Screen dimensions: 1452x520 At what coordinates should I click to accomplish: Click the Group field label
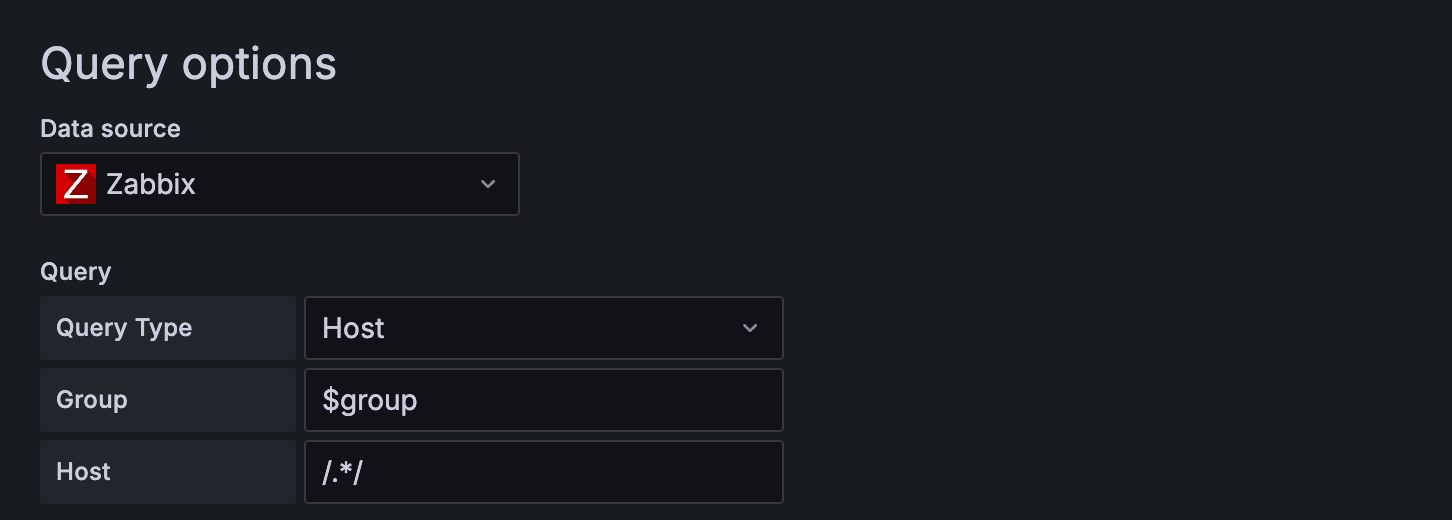[x=92, y=400]
